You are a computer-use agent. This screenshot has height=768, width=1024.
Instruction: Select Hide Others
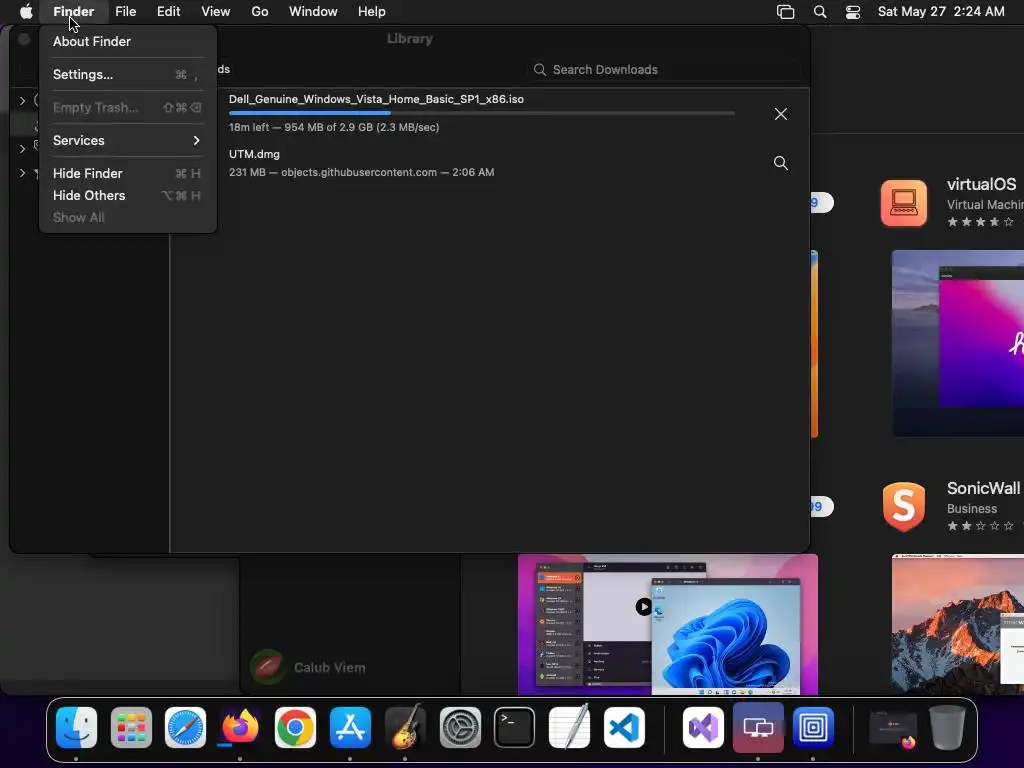[128, 195]
